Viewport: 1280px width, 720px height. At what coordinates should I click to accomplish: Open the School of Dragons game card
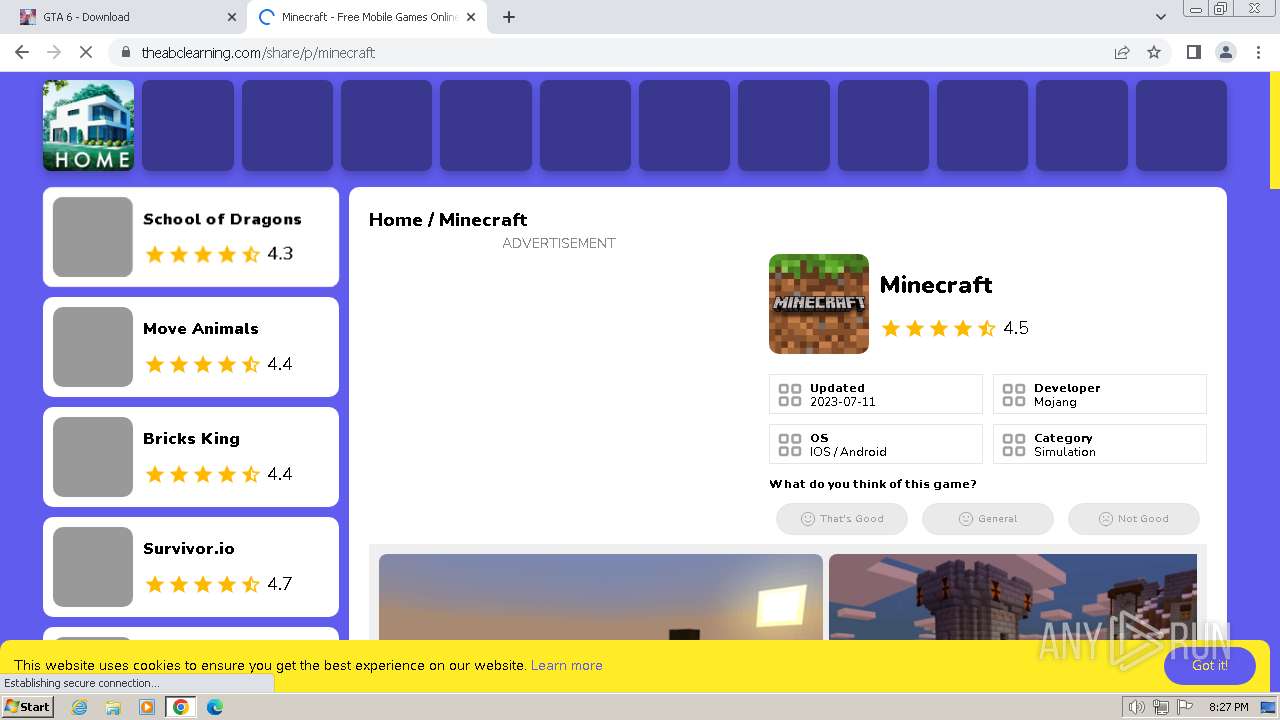click(191, 237)
